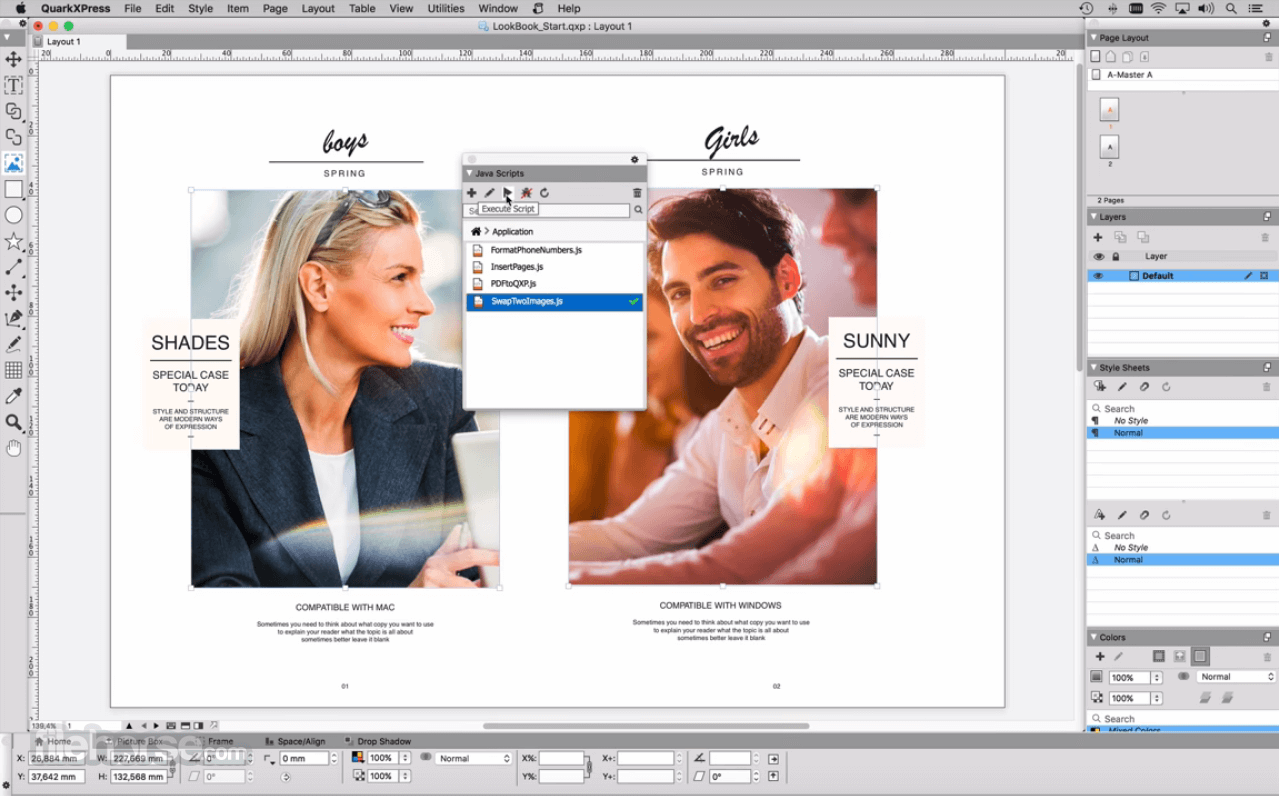Select the Oval Box tool

tap(13, 215)
